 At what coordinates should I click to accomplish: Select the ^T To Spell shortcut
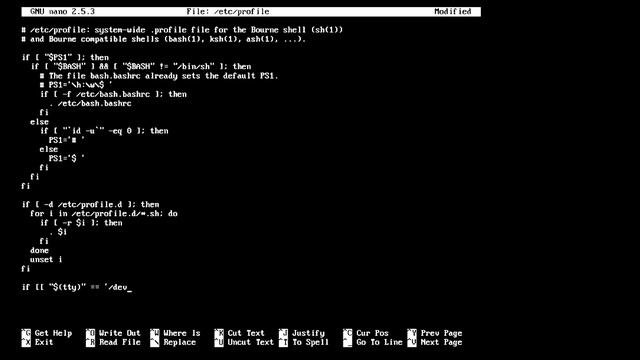coord(304,342)
